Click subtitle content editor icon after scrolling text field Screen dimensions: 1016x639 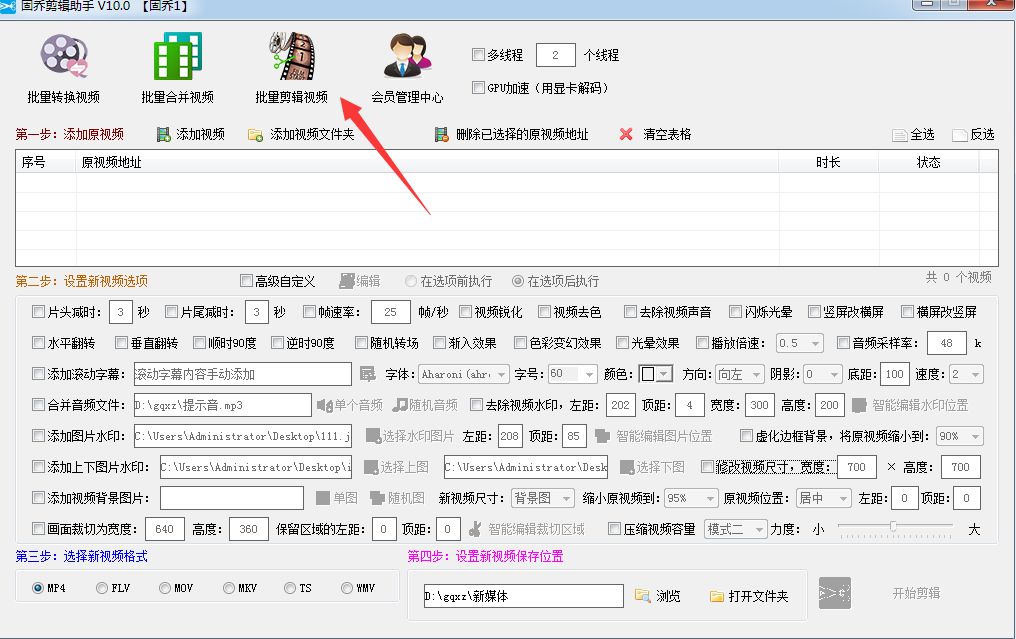pyautogui.click(x=367, y=374)
